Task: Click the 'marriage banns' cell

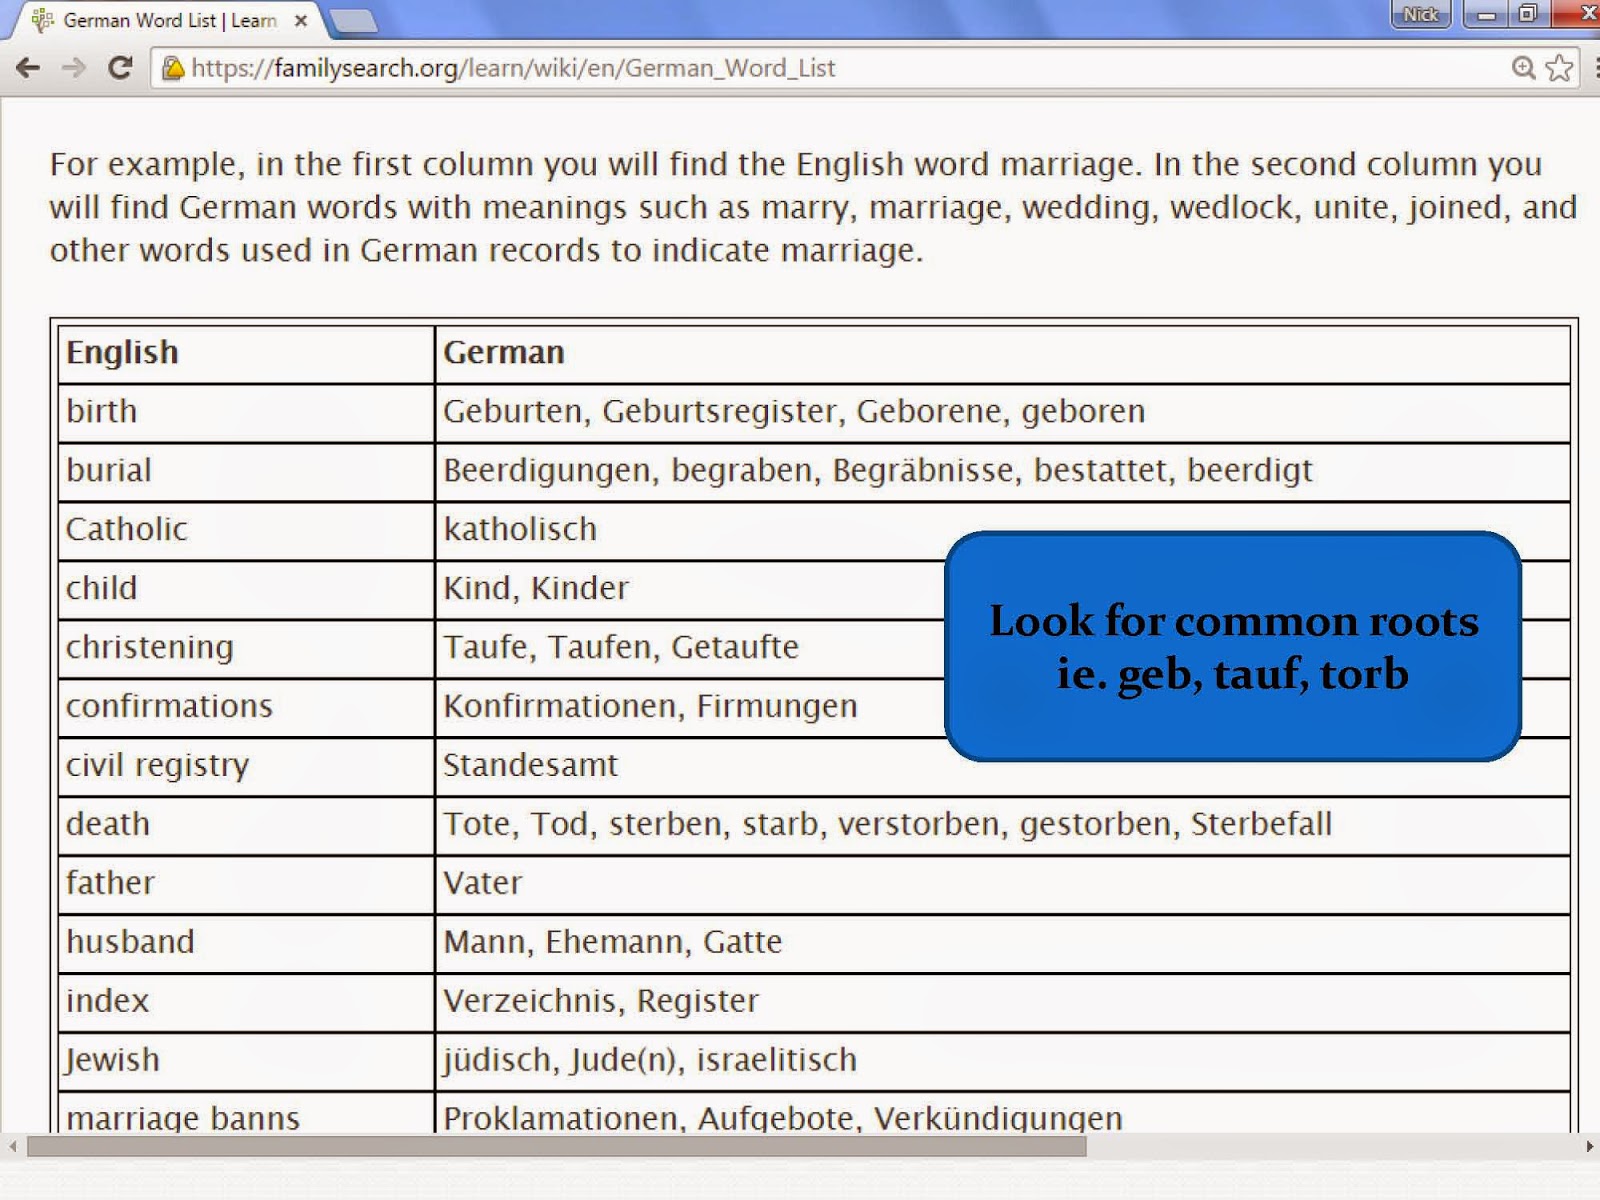Action: pyautogui.click(x=246, y=1114)
